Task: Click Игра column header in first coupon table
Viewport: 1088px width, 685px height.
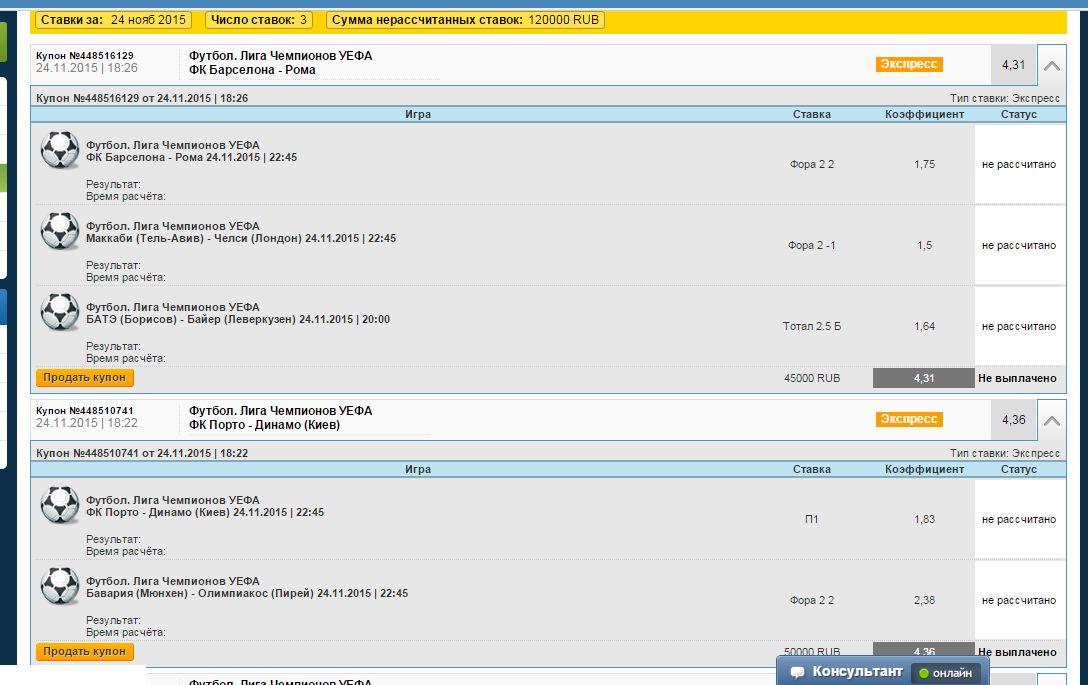Action: [418, 115]
